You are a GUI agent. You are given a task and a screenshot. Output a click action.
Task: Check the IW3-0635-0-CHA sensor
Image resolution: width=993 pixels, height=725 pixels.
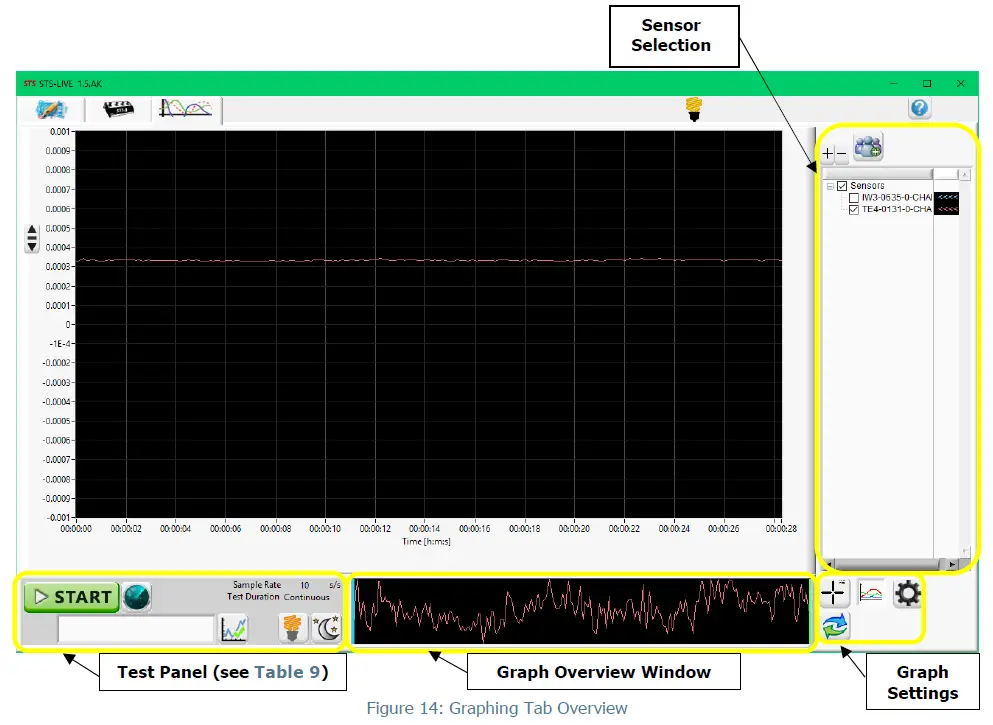tap(854, 197)
